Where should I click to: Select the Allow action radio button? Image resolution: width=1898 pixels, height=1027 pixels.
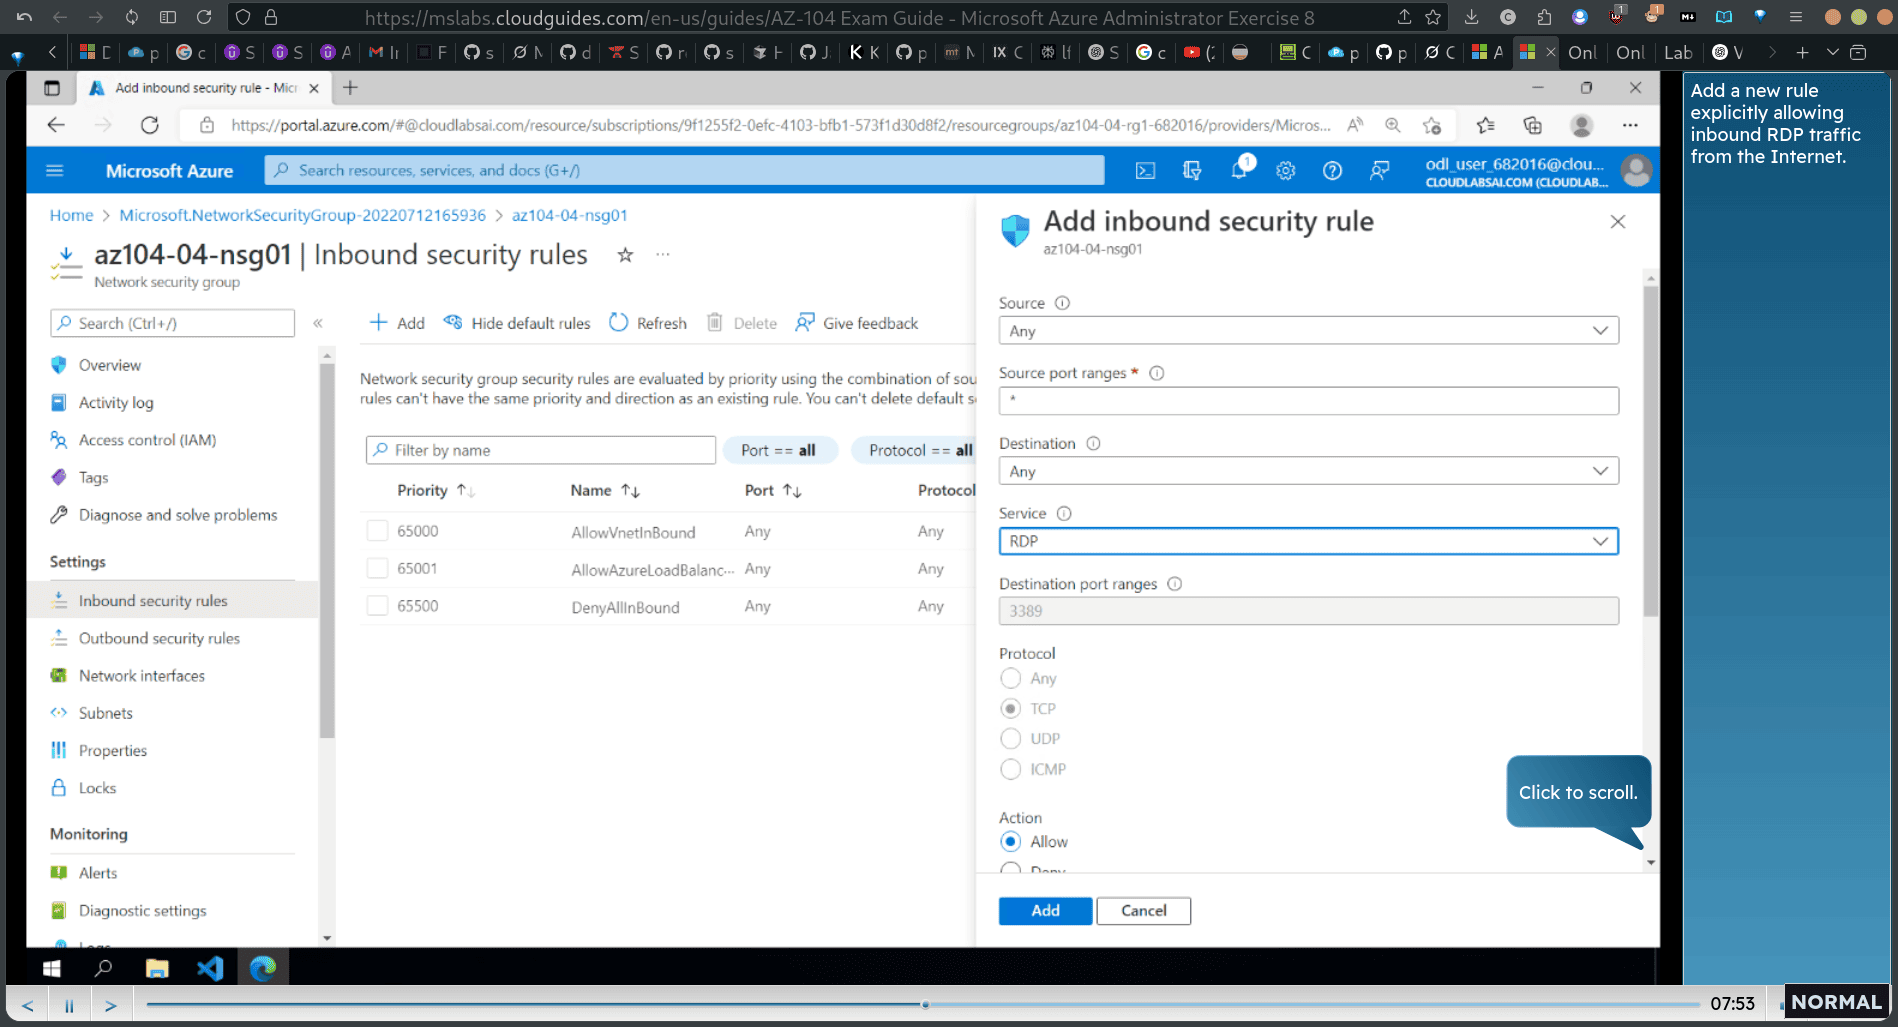[1011, 841]
